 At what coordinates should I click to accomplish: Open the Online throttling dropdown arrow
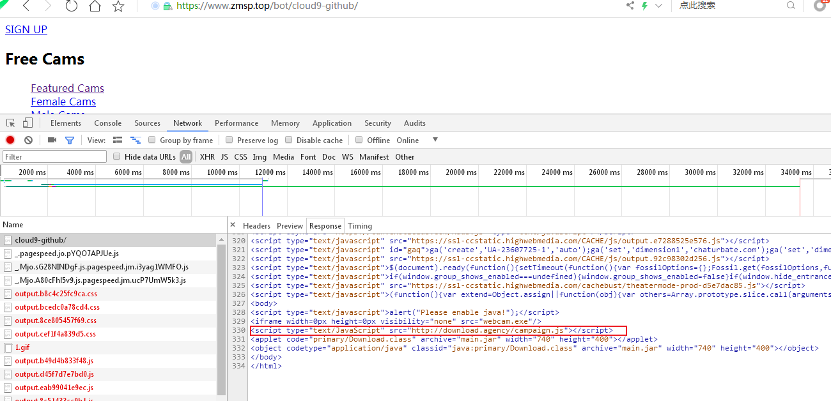(x=435, y=140)
